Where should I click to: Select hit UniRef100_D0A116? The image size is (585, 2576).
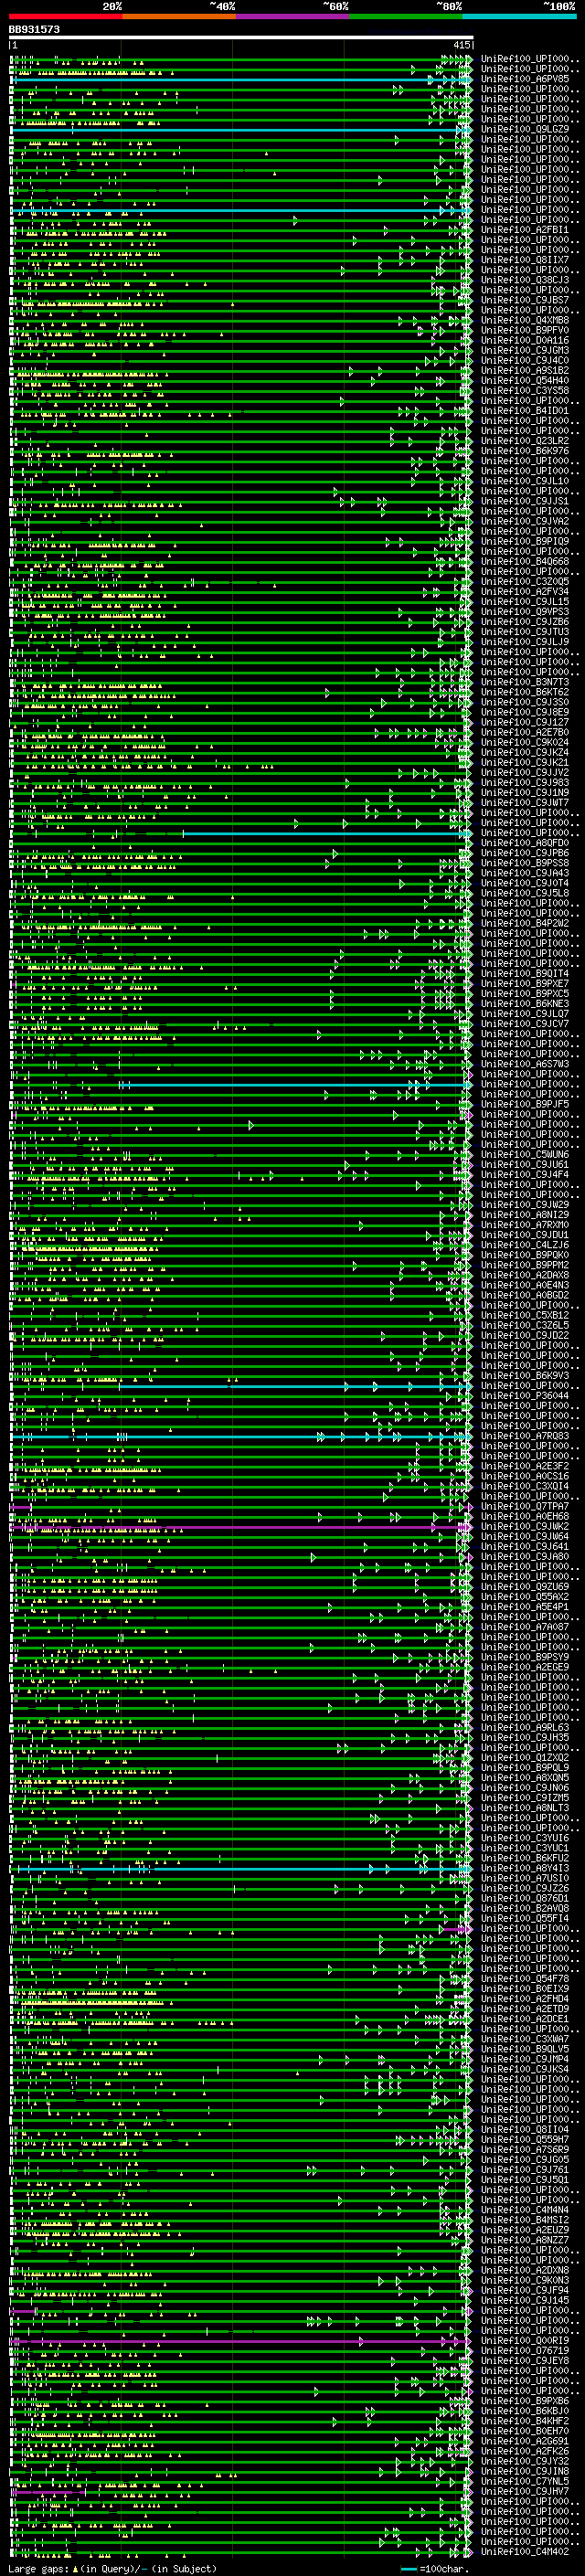click(525, 340)
